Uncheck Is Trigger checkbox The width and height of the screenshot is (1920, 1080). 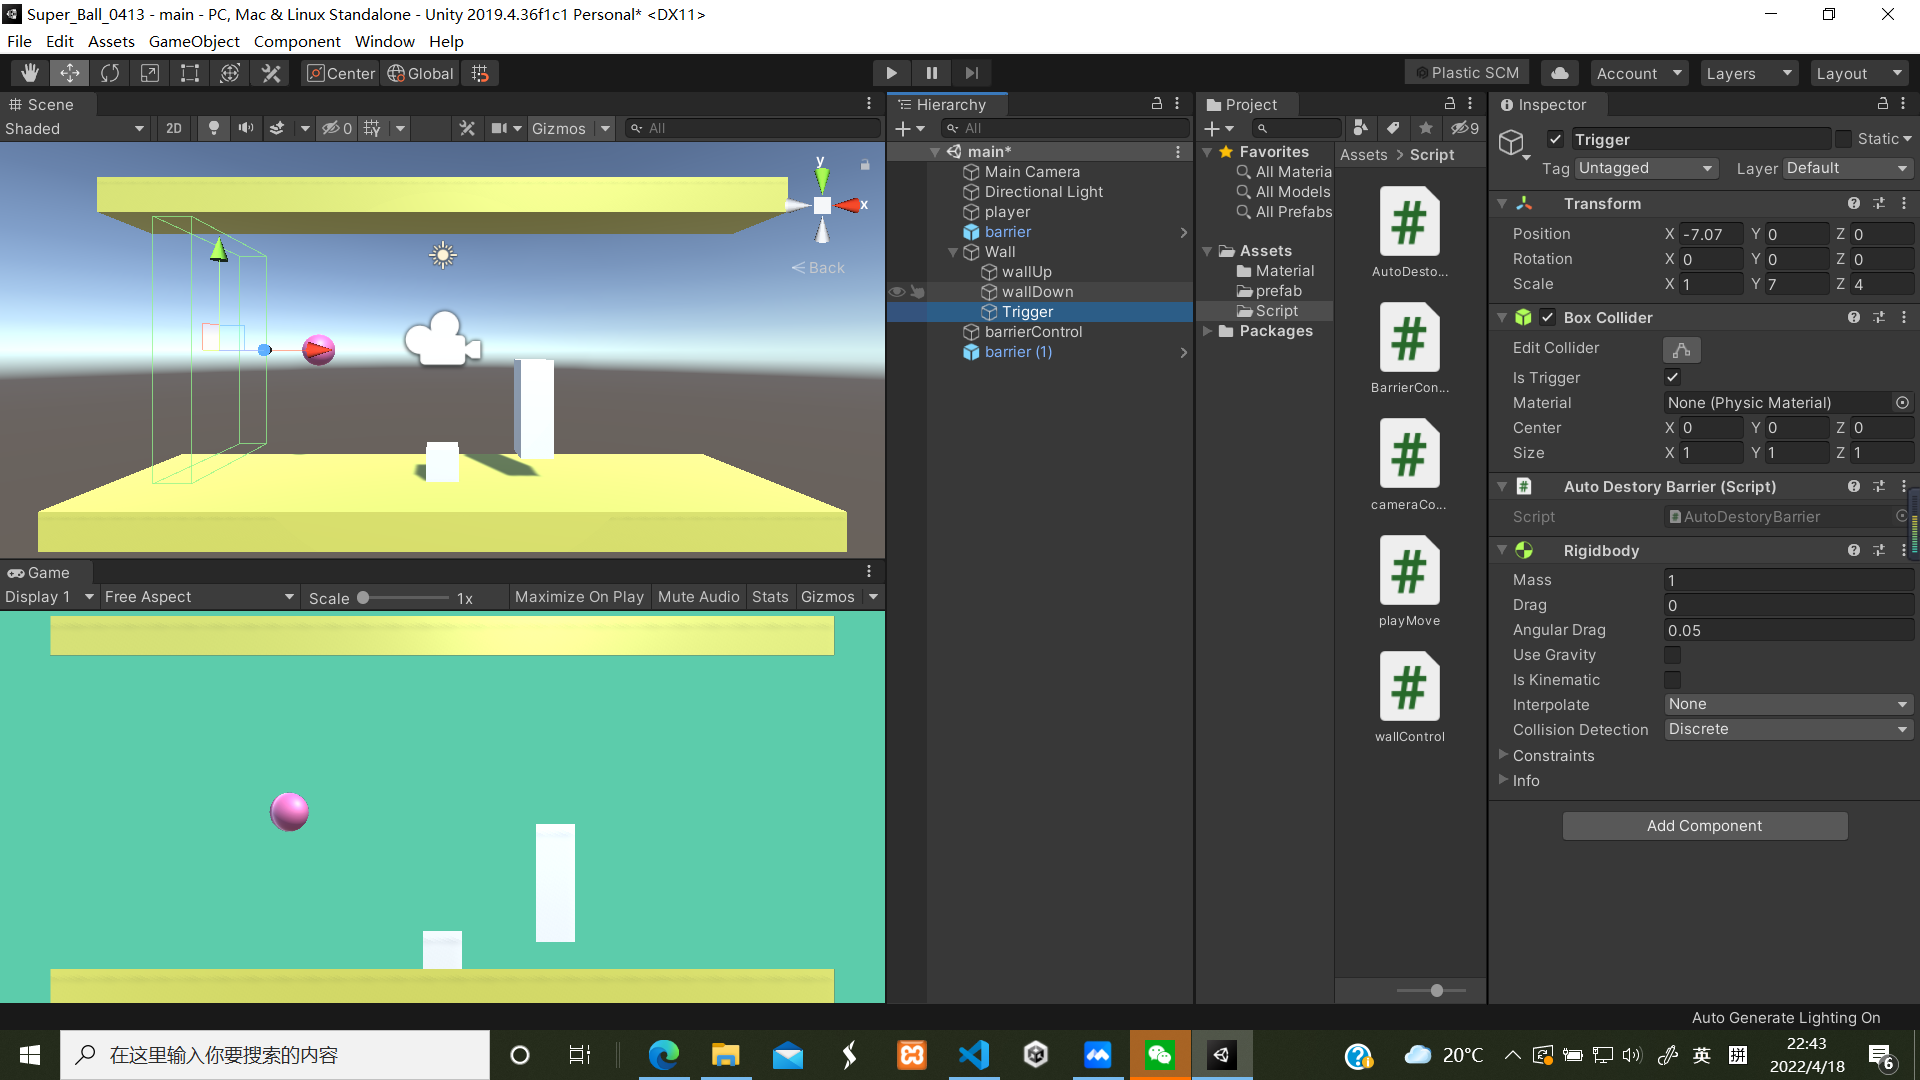click(x=1672, y=377)
